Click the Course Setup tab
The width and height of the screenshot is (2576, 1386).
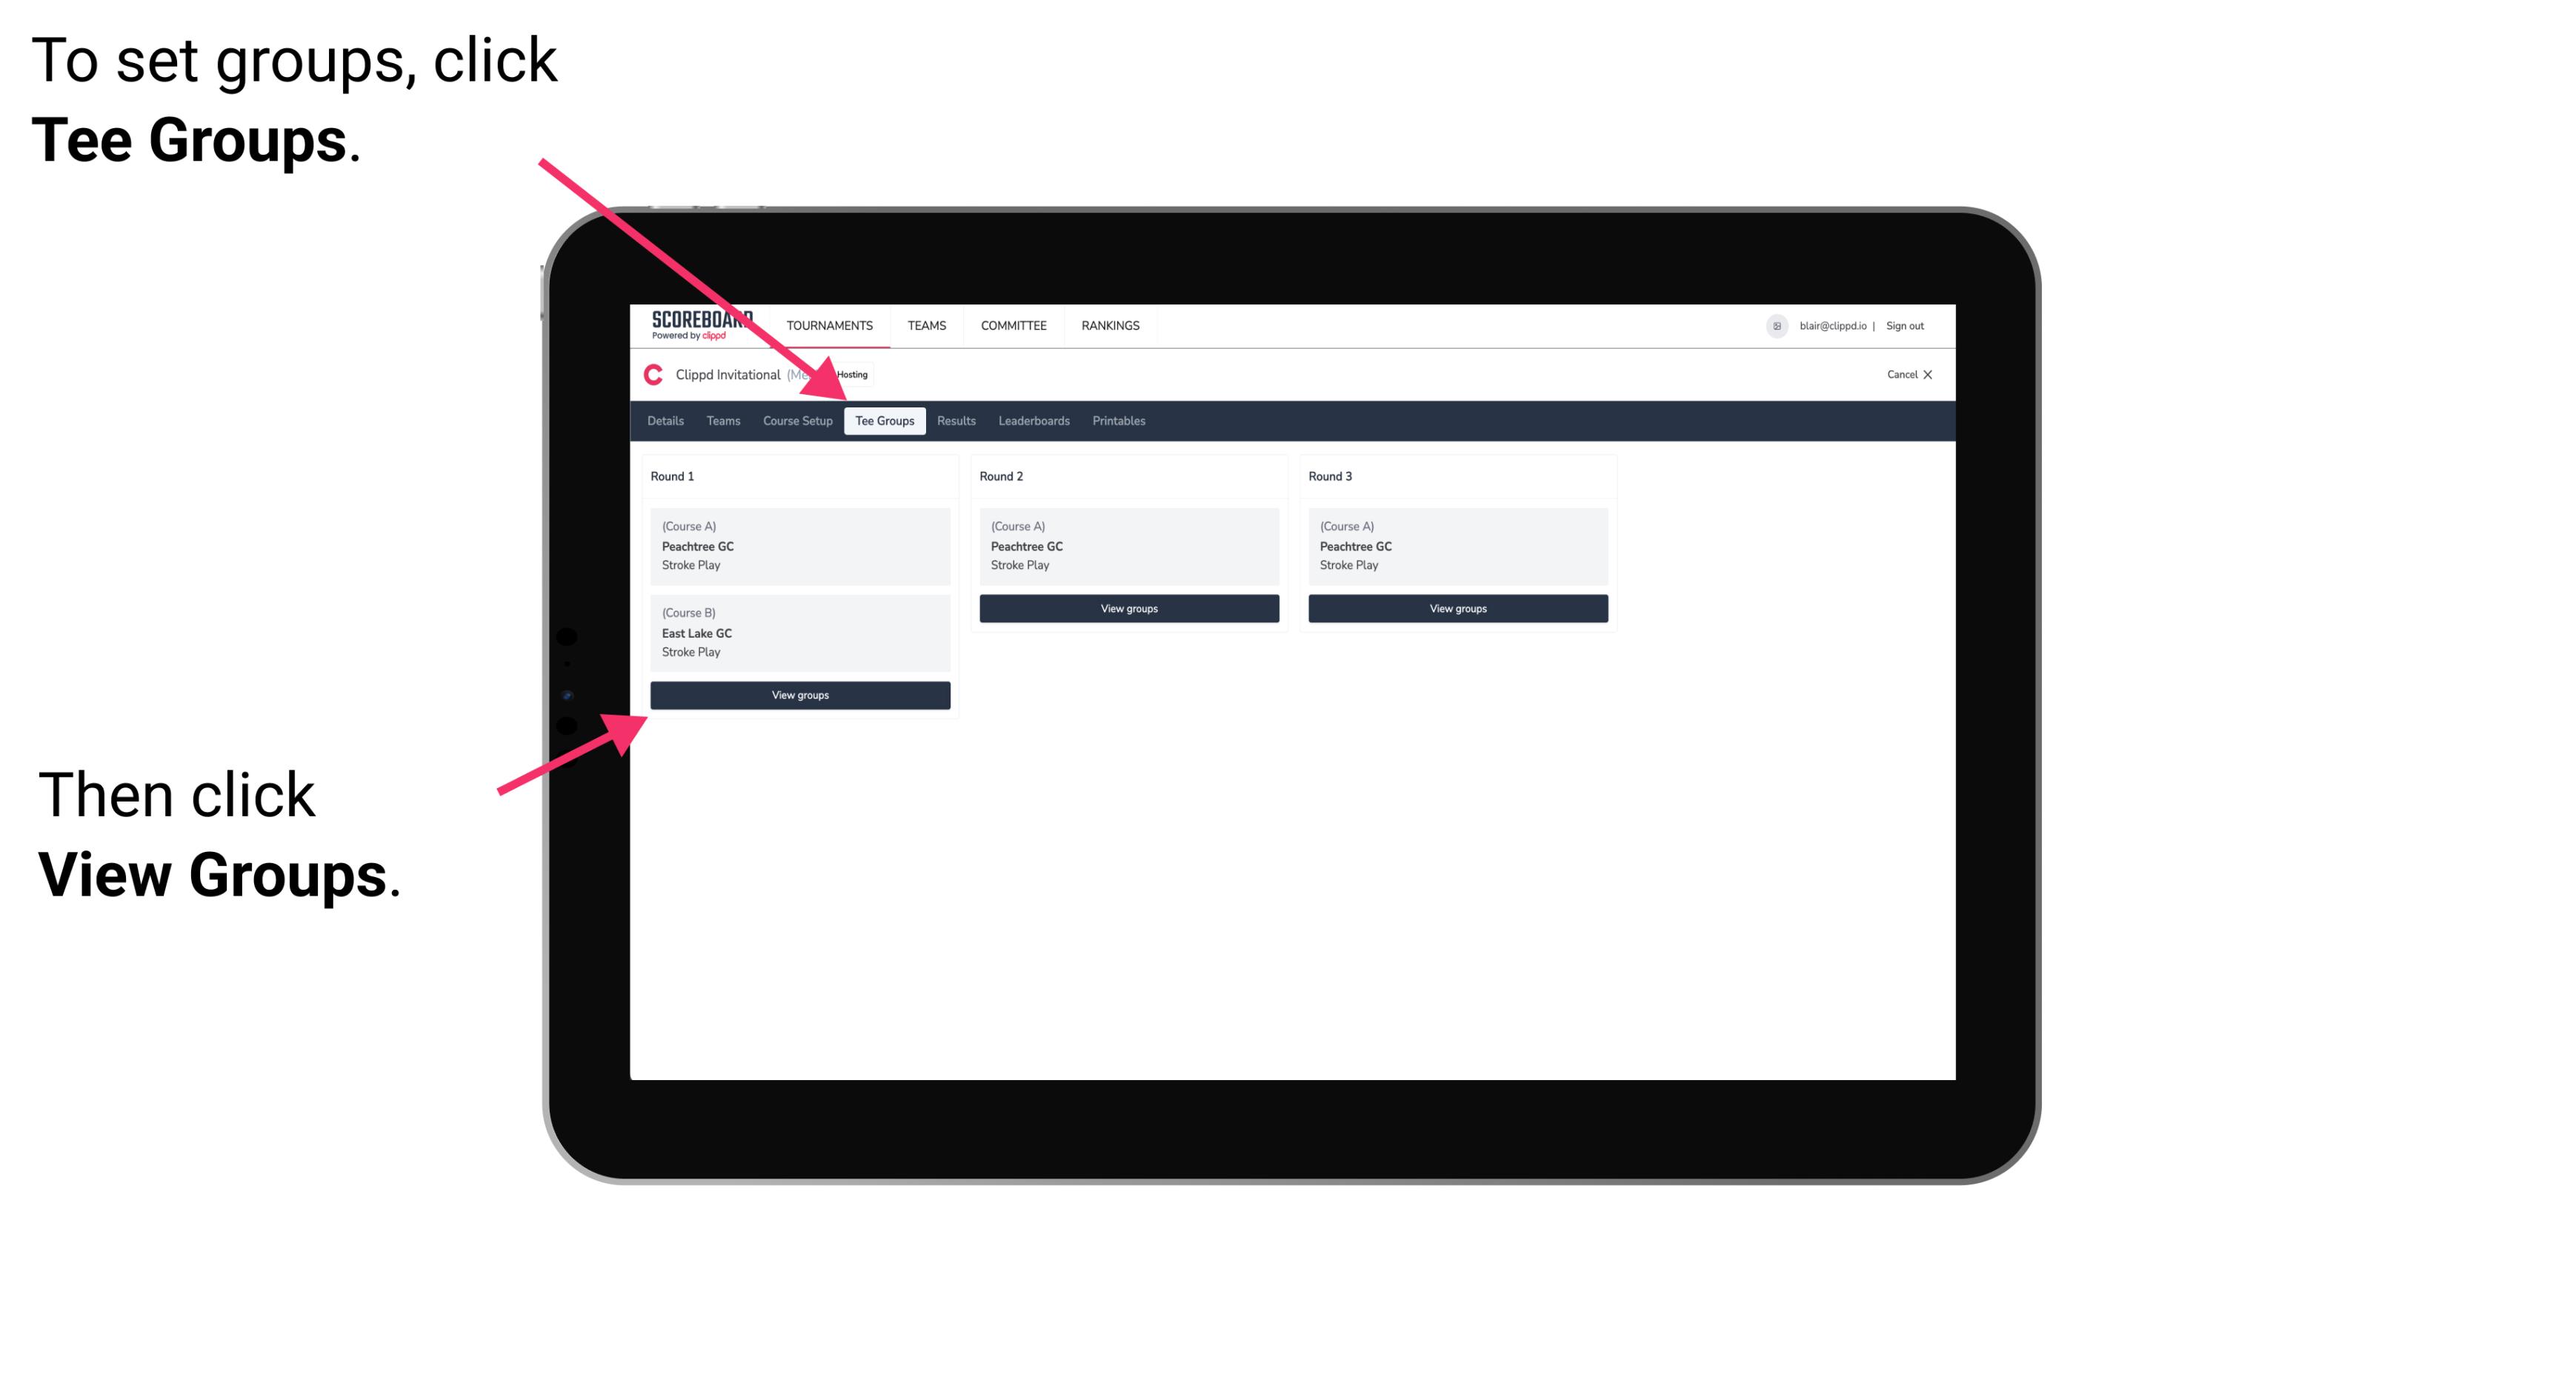(x=799, y=420)
